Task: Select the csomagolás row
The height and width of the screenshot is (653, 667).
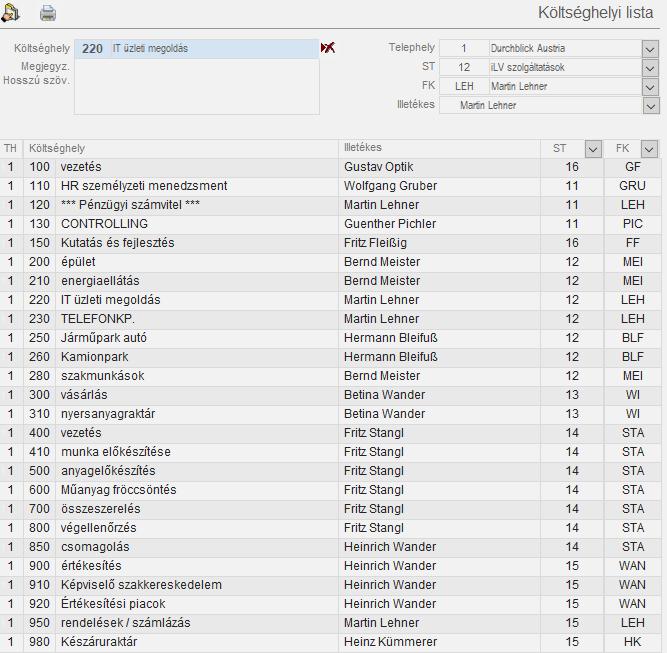Action: click(x=330, y=547)
